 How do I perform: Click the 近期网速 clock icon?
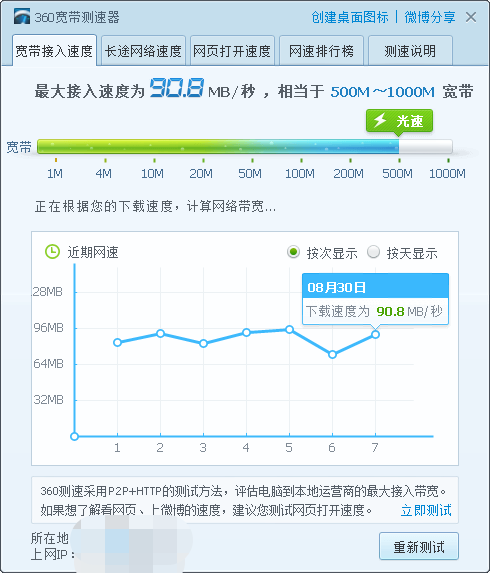click(x=52, y=252)
